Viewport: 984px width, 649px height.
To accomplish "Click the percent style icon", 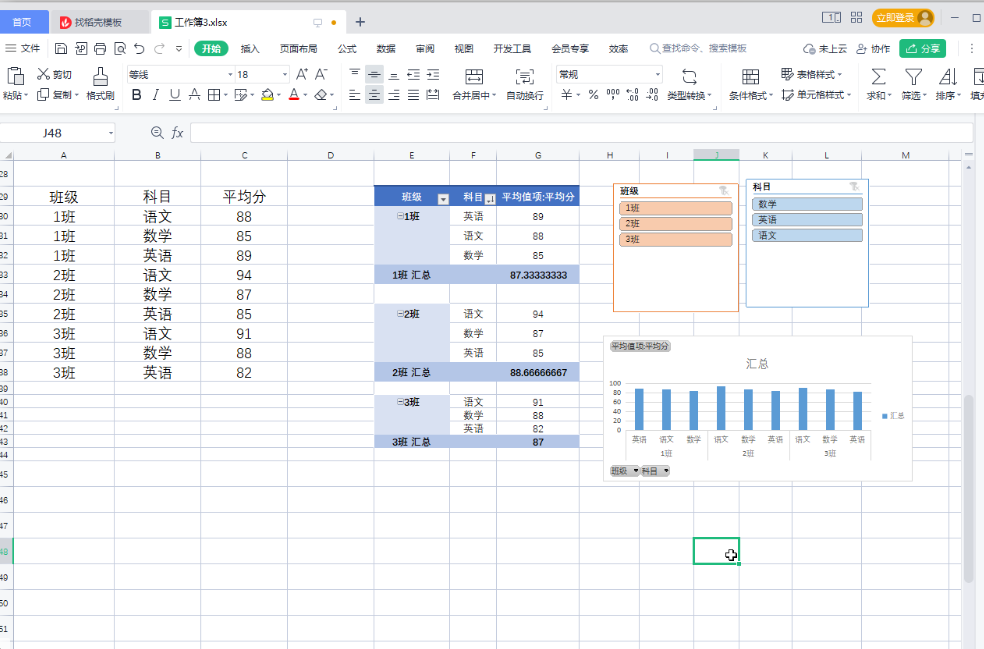I will click(x=593, y=95).
